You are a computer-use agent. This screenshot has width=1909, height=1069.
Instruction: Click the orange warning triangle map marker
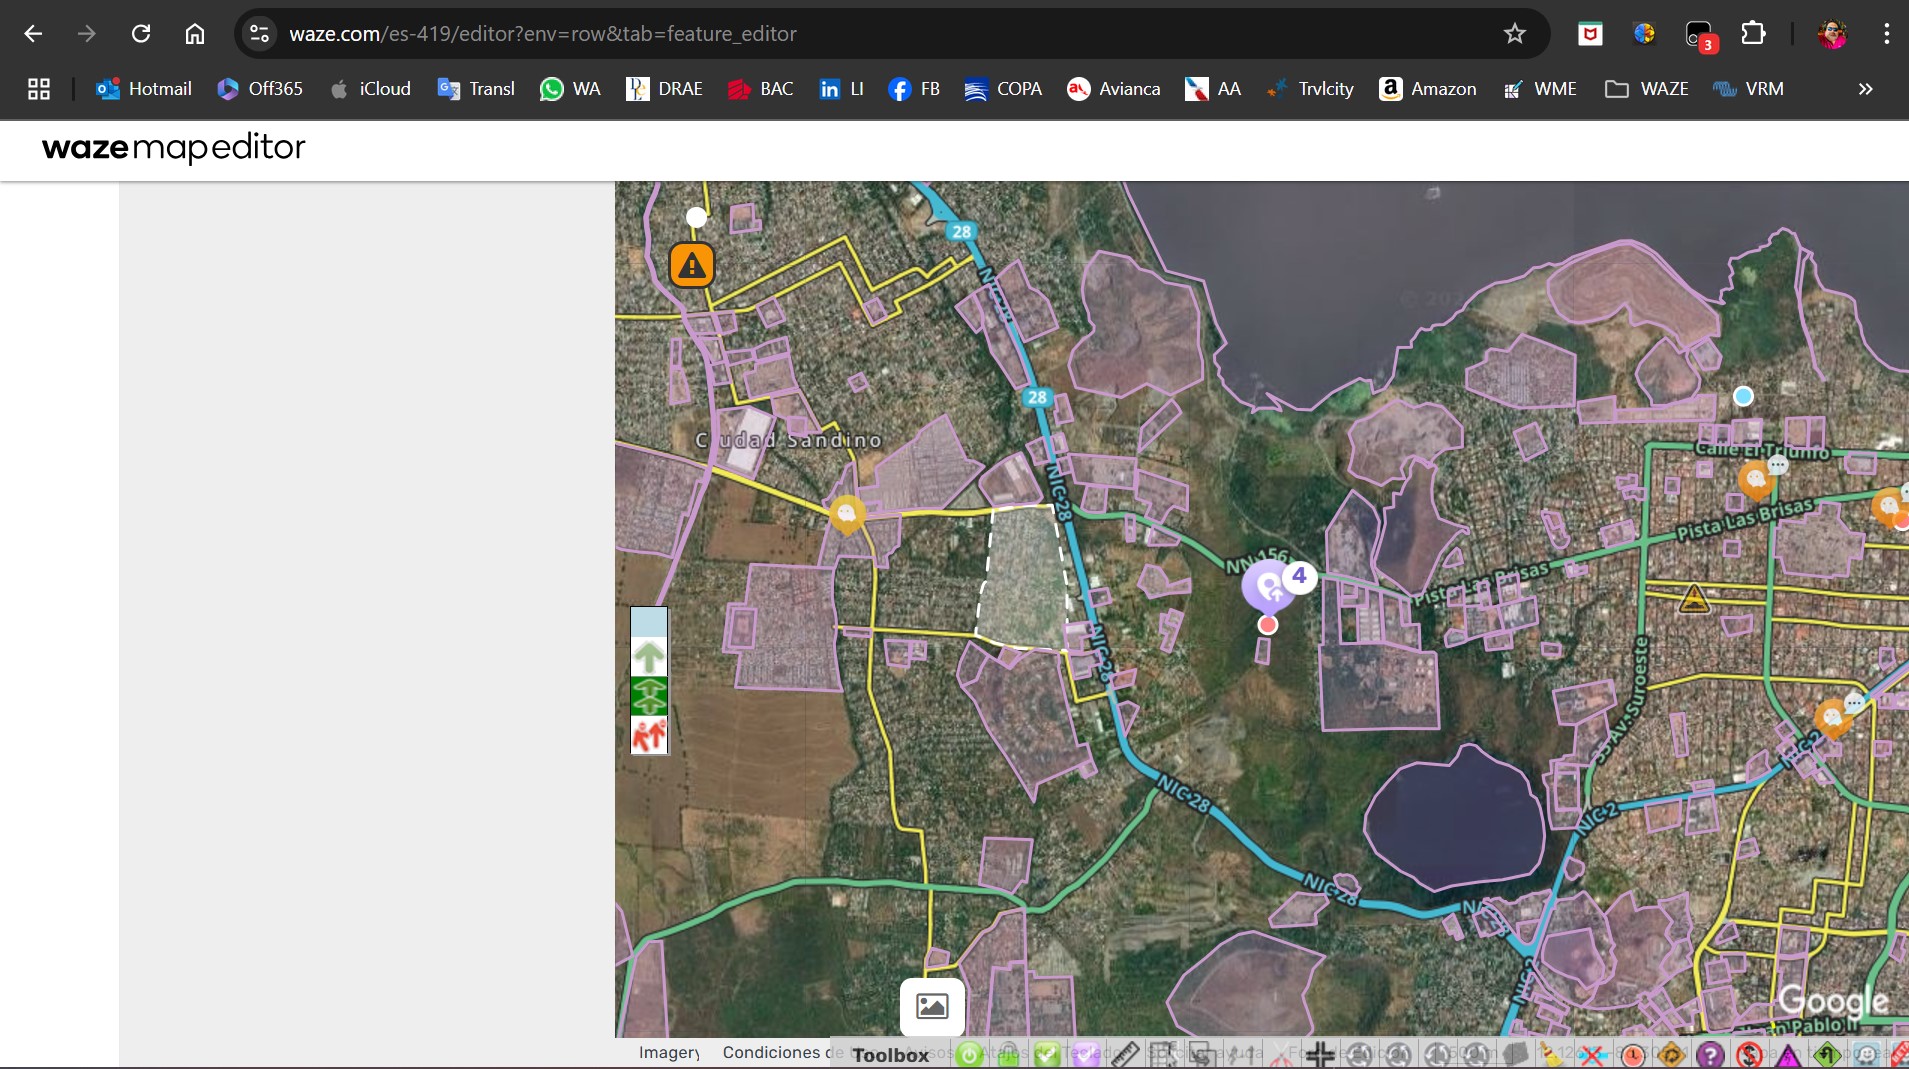(691, 266)
